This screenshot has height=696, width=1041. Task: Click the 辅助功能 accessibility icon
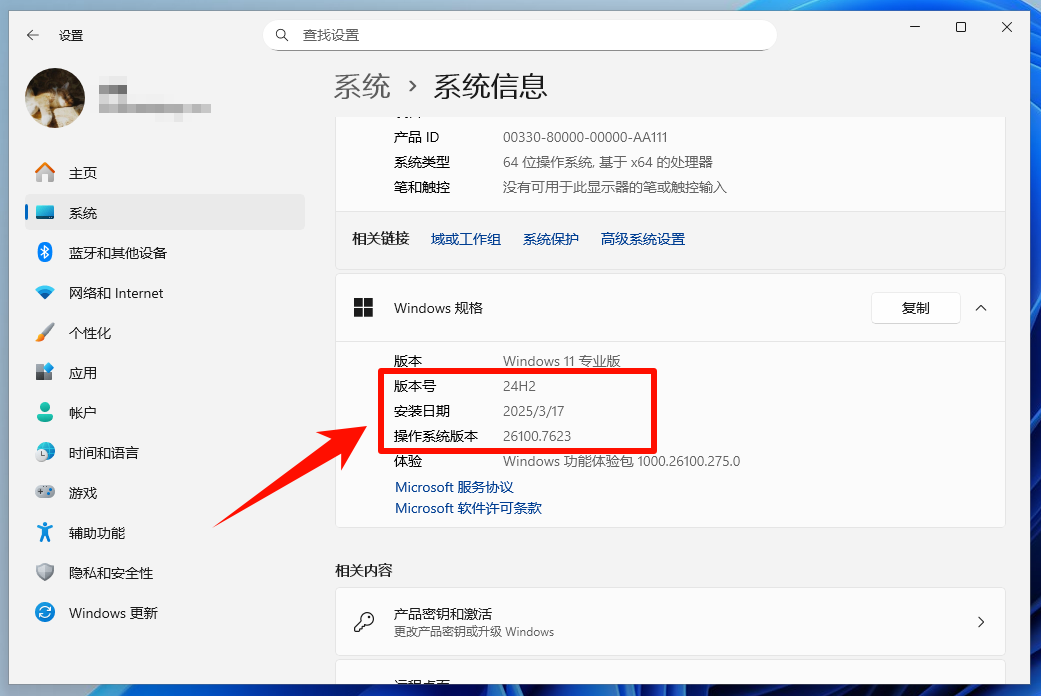(x=44, y=532)
